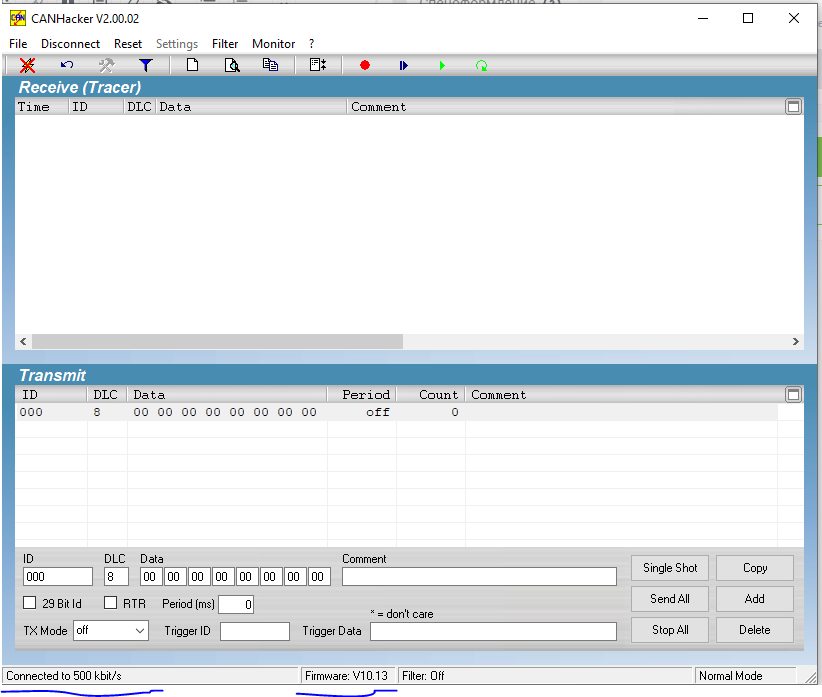
Task: Click the Single Shot button
Action: 670,568
